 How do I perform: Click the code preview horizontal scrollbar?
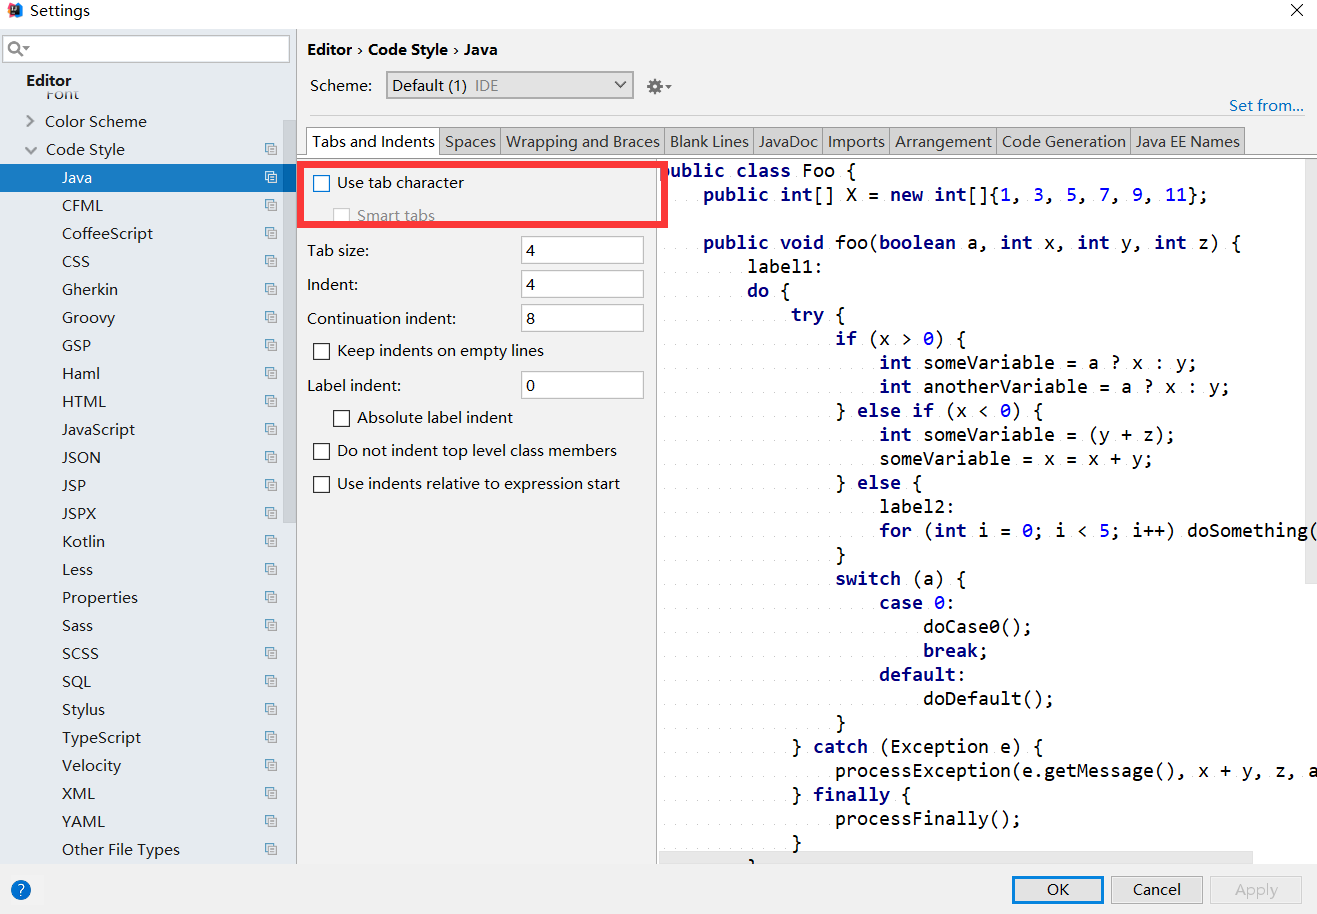click(955, 858)
